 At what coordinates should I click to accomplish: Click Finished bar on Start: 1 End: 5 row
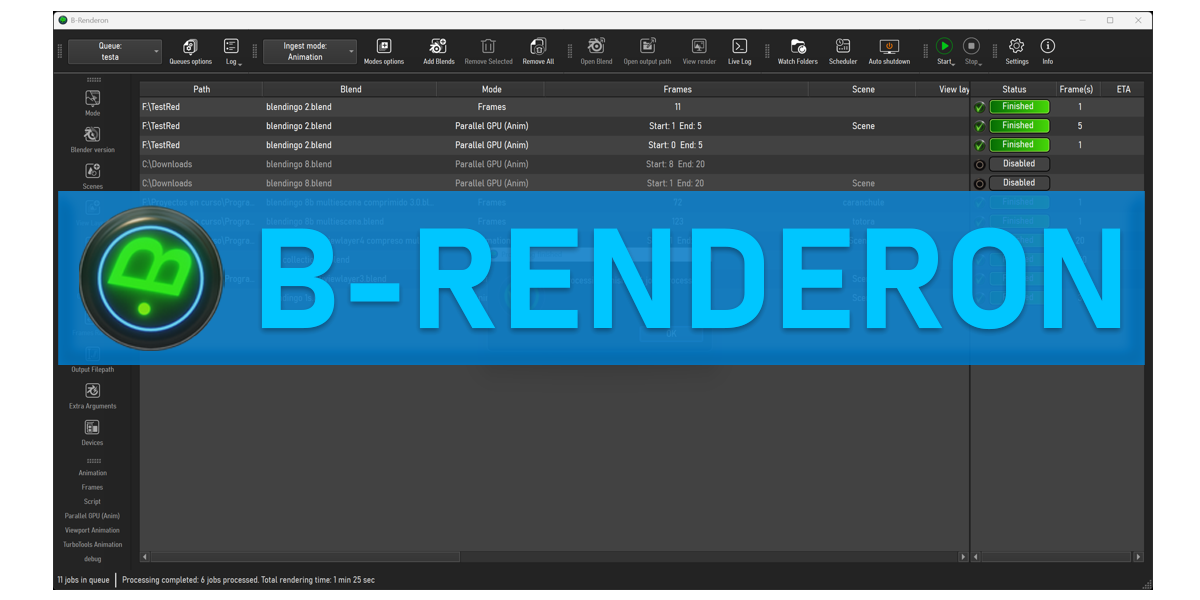tap(1019, 125)
